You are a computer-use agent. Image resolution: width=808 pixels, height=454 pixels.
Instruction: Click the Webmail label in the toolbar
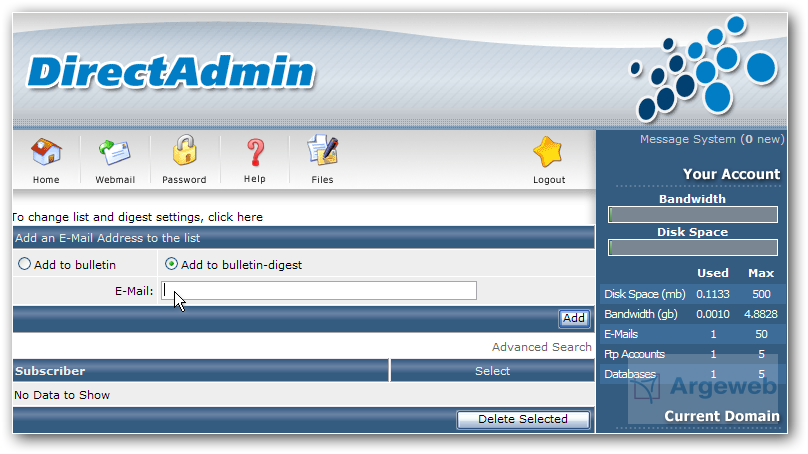[115, 180]
